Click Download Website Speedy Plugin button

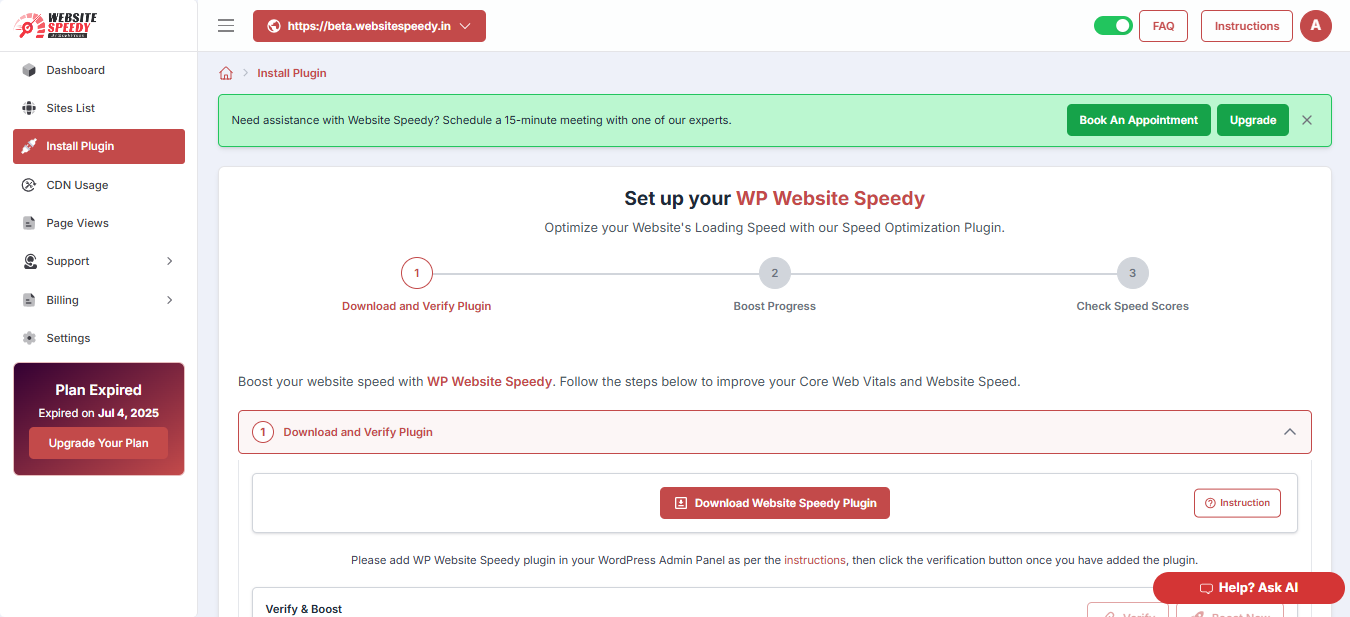775,503
